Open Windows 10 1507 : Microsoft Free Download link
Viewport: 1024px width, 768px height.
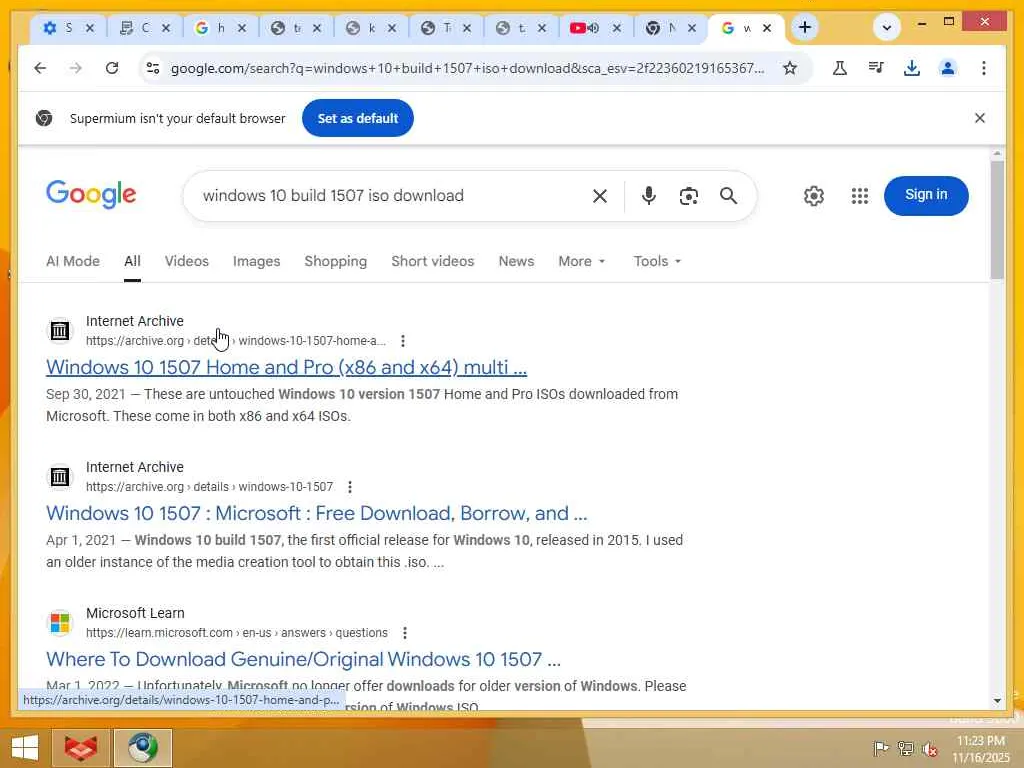[317, 513]
